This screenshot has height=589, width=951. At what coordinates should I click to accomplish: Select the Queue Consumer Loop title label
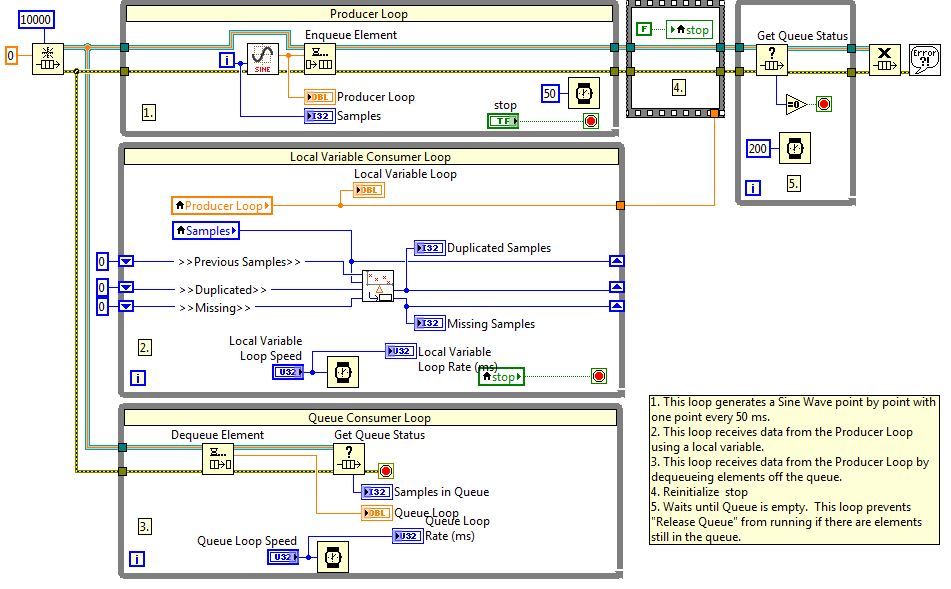point(369,417)
